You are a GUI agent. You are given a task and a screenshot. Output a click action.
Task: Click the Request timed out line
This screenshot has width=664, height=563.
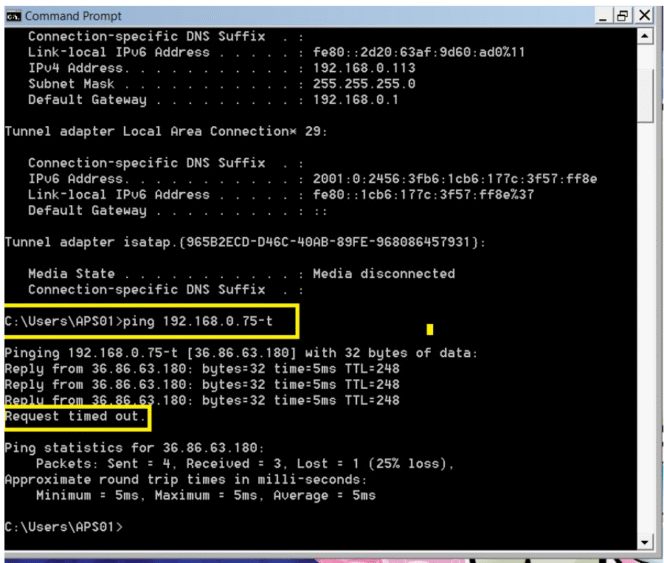click(x=75, y=416)
